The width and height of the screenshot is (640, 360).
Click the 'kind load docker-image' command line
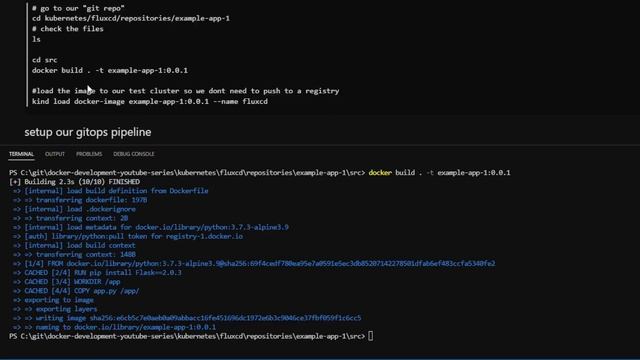[150, 101]
